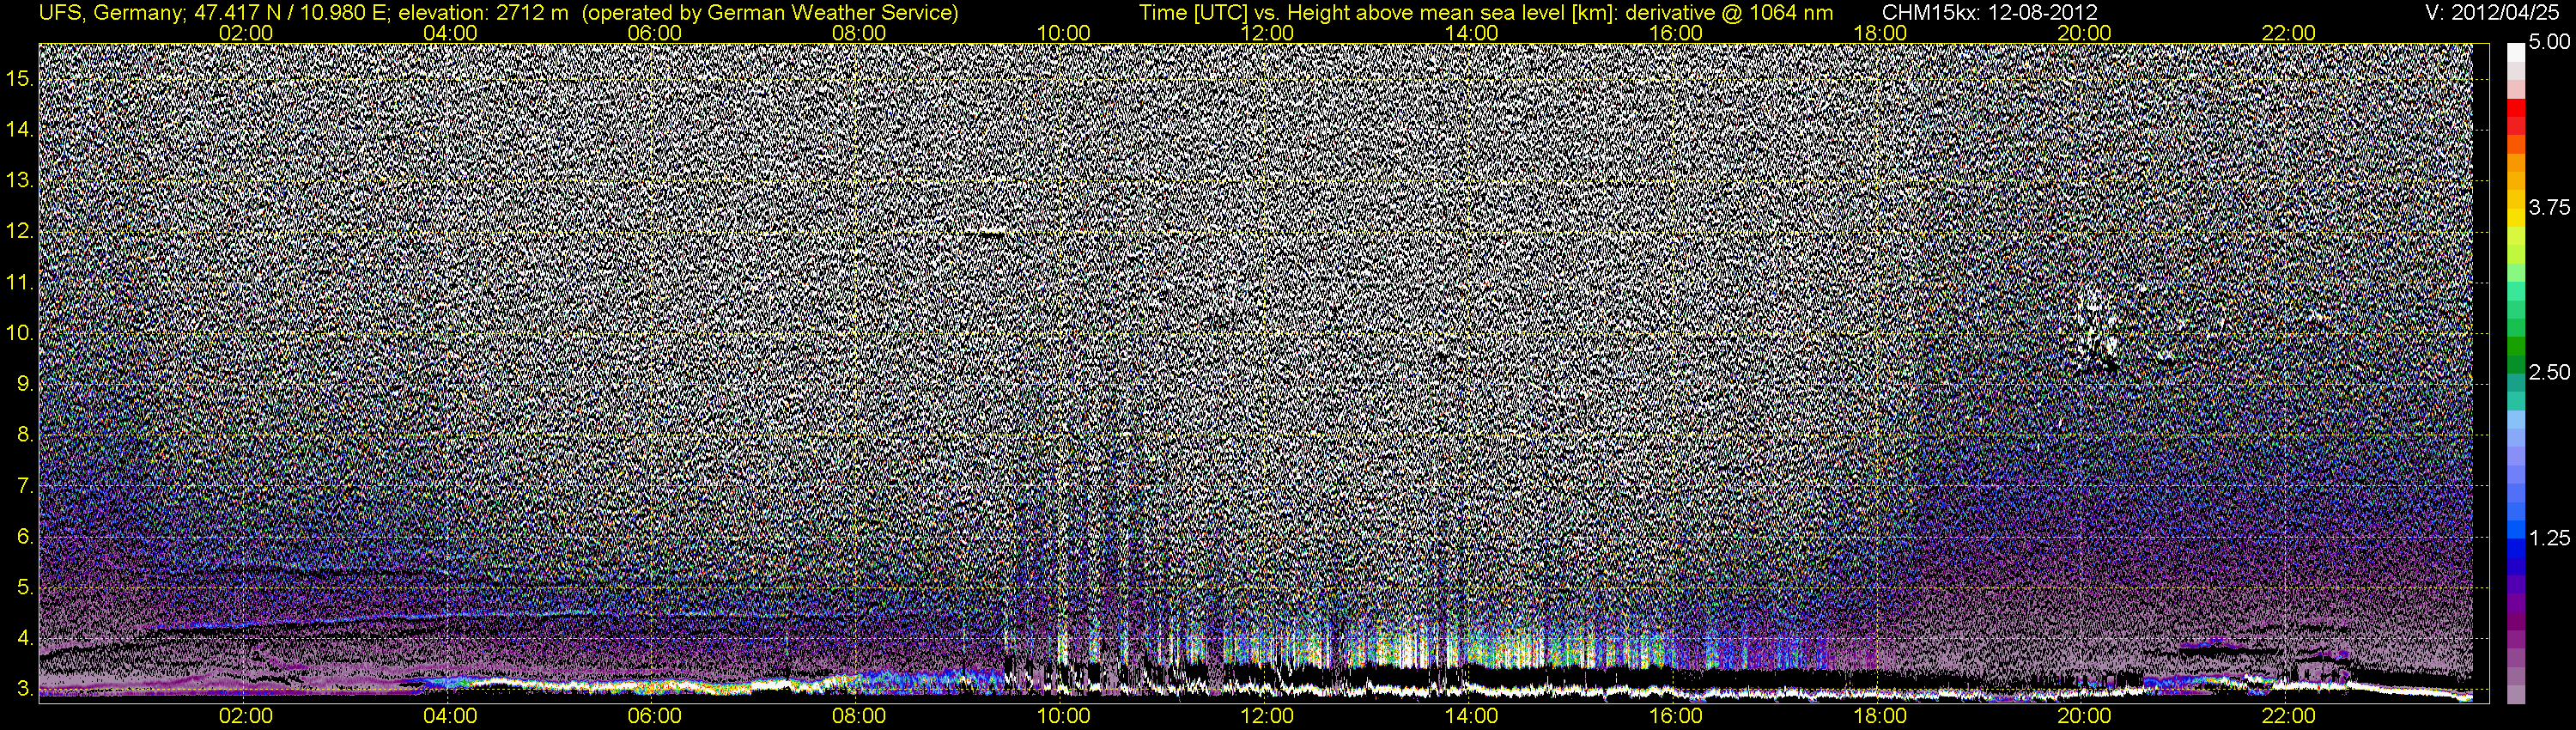This screenshot has width=2576, height=730.
Task: Click the height axis label '13.'
Action: tap(21, 180)
